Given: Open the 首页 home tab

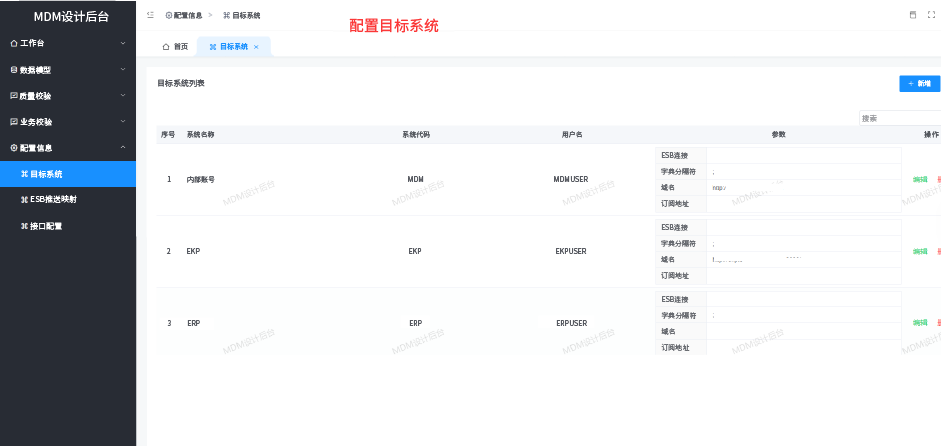Looking at the screenshot, I should click(175, 47).
